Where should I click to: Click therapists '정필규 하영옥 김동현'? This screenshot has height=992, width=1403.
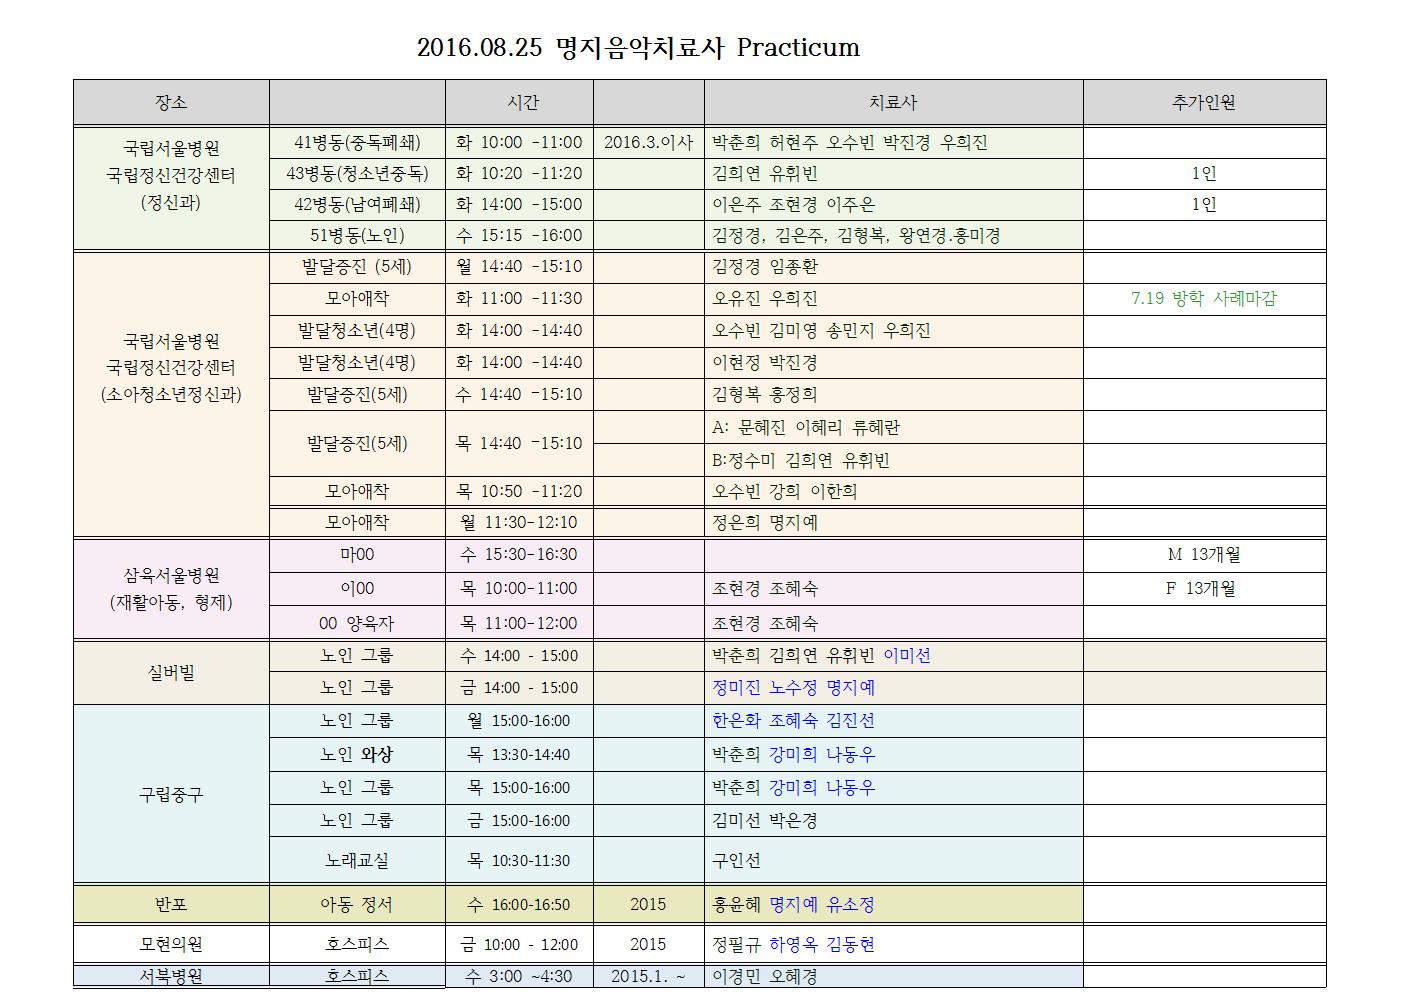(793, 944)
